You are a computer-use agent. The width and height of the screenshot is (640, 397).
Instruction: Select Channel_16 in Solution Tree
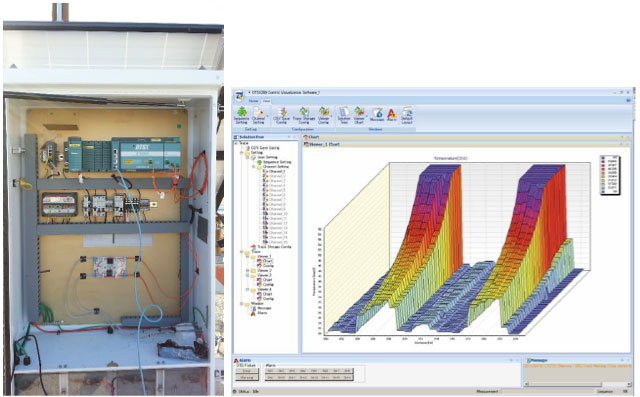275,242
